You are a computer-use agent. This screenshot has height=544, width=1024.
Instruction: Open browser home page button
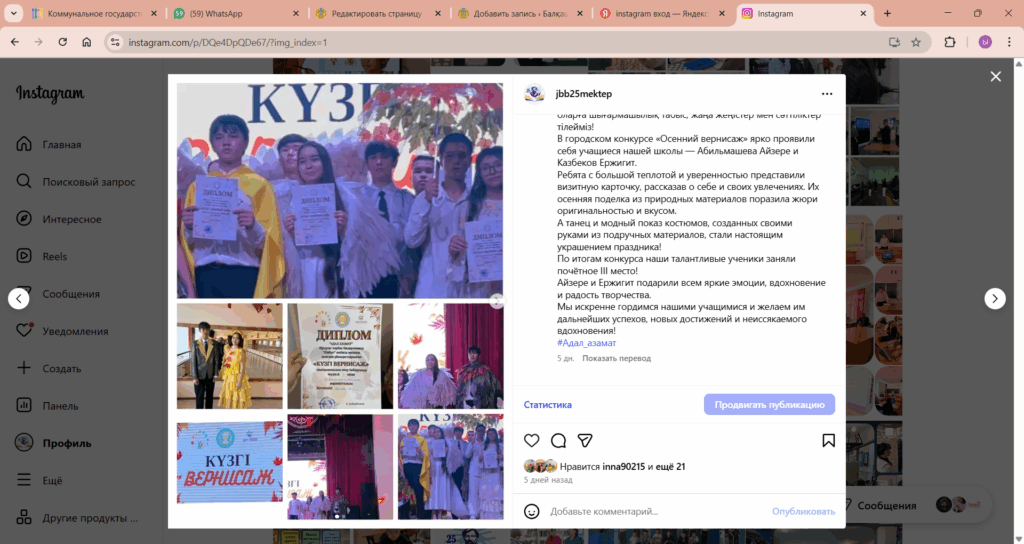pos(86,42)
